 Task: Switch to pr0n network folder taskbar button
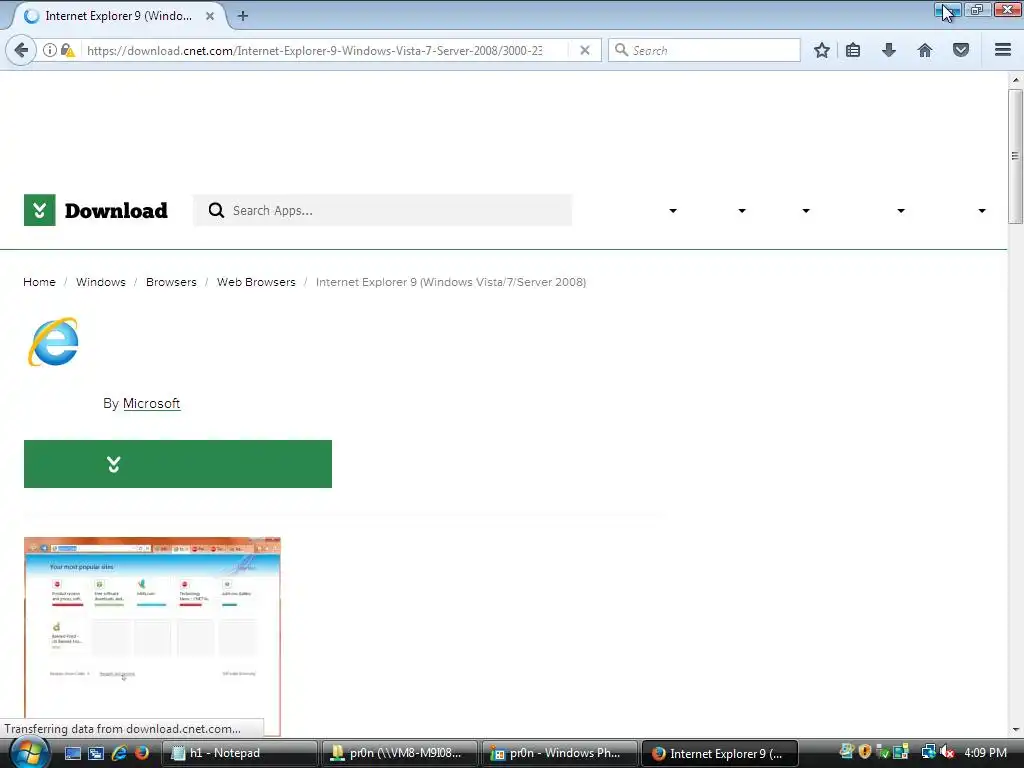point(400,753)
